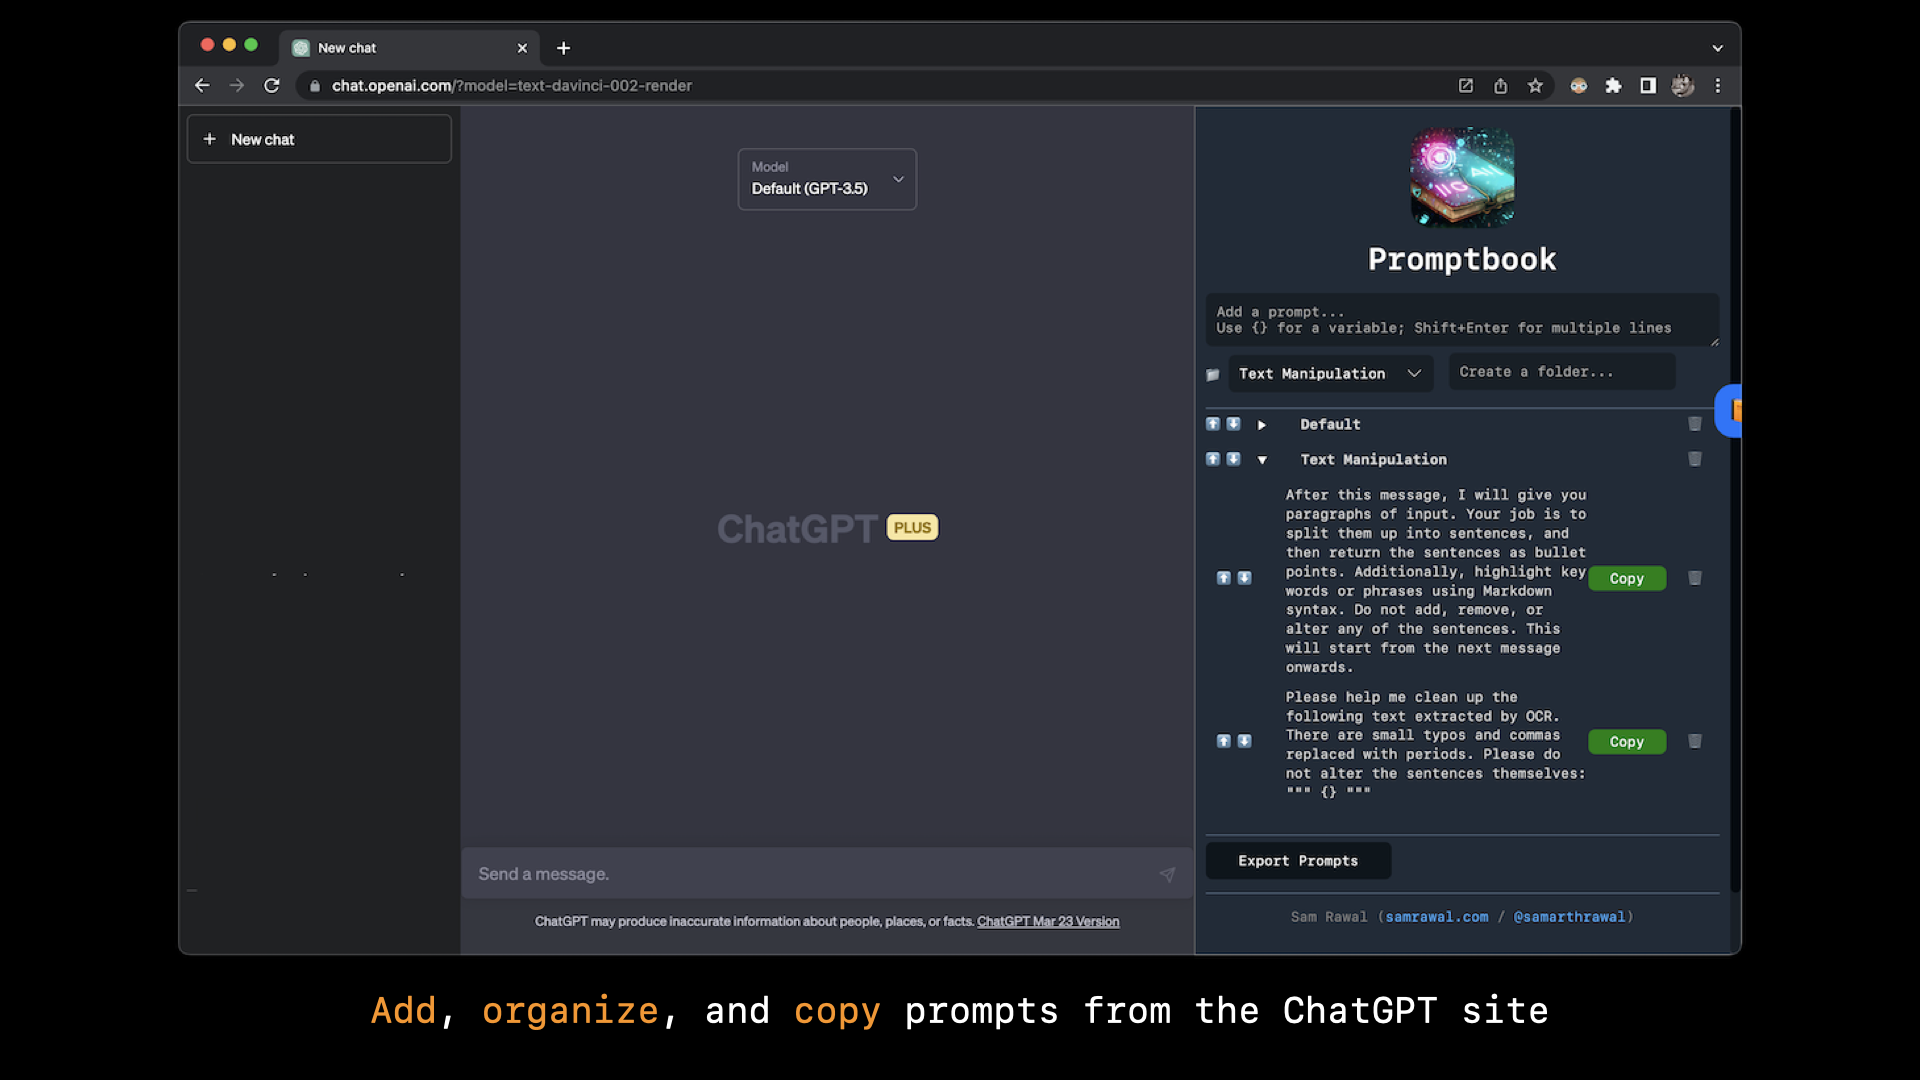Open the samrawal.com link
The image size is (1920, 1080).
[x=1437, y=917]
